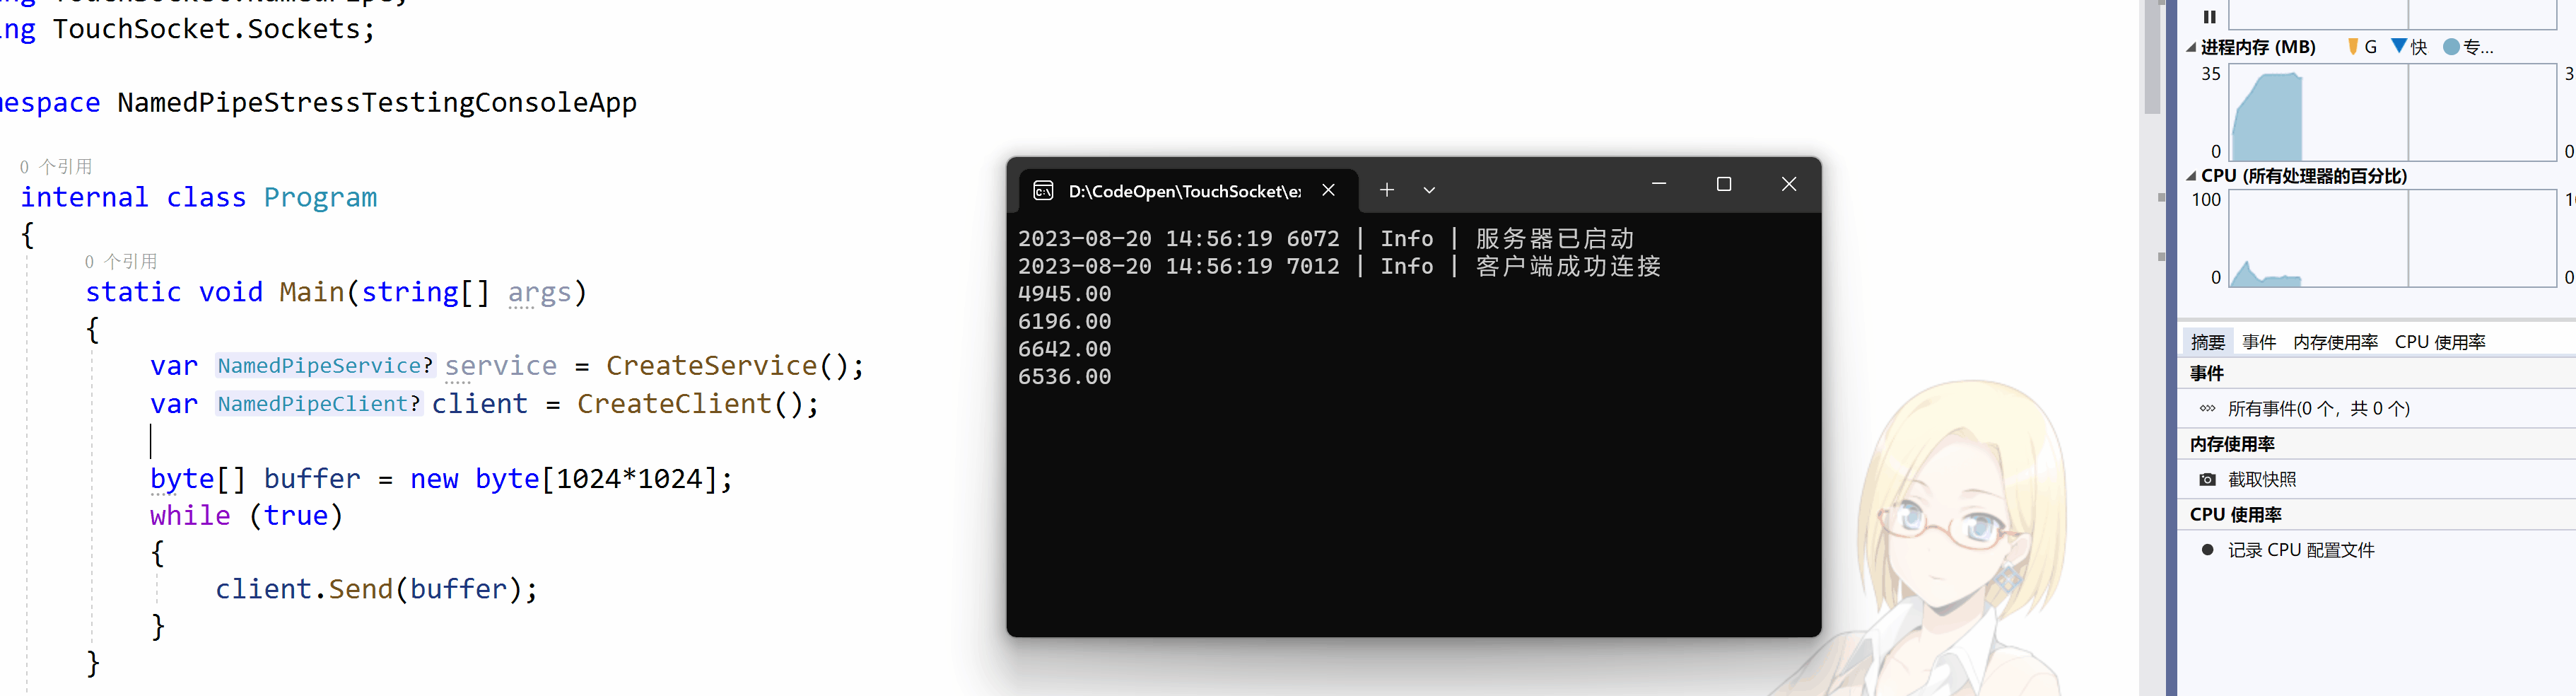Click the console icon on terminal tab
2576x696 pixels.
(1043, 191)
